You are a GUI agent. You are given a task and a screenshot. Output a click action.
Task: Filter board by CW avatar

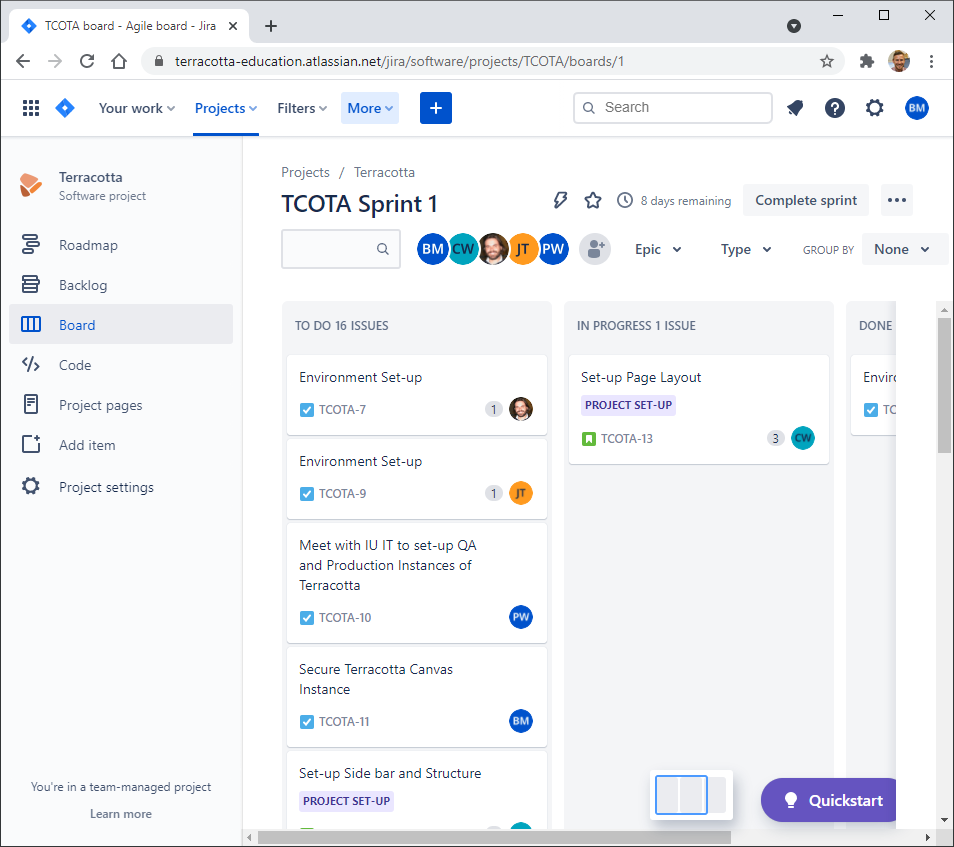[x=463, y=249]
